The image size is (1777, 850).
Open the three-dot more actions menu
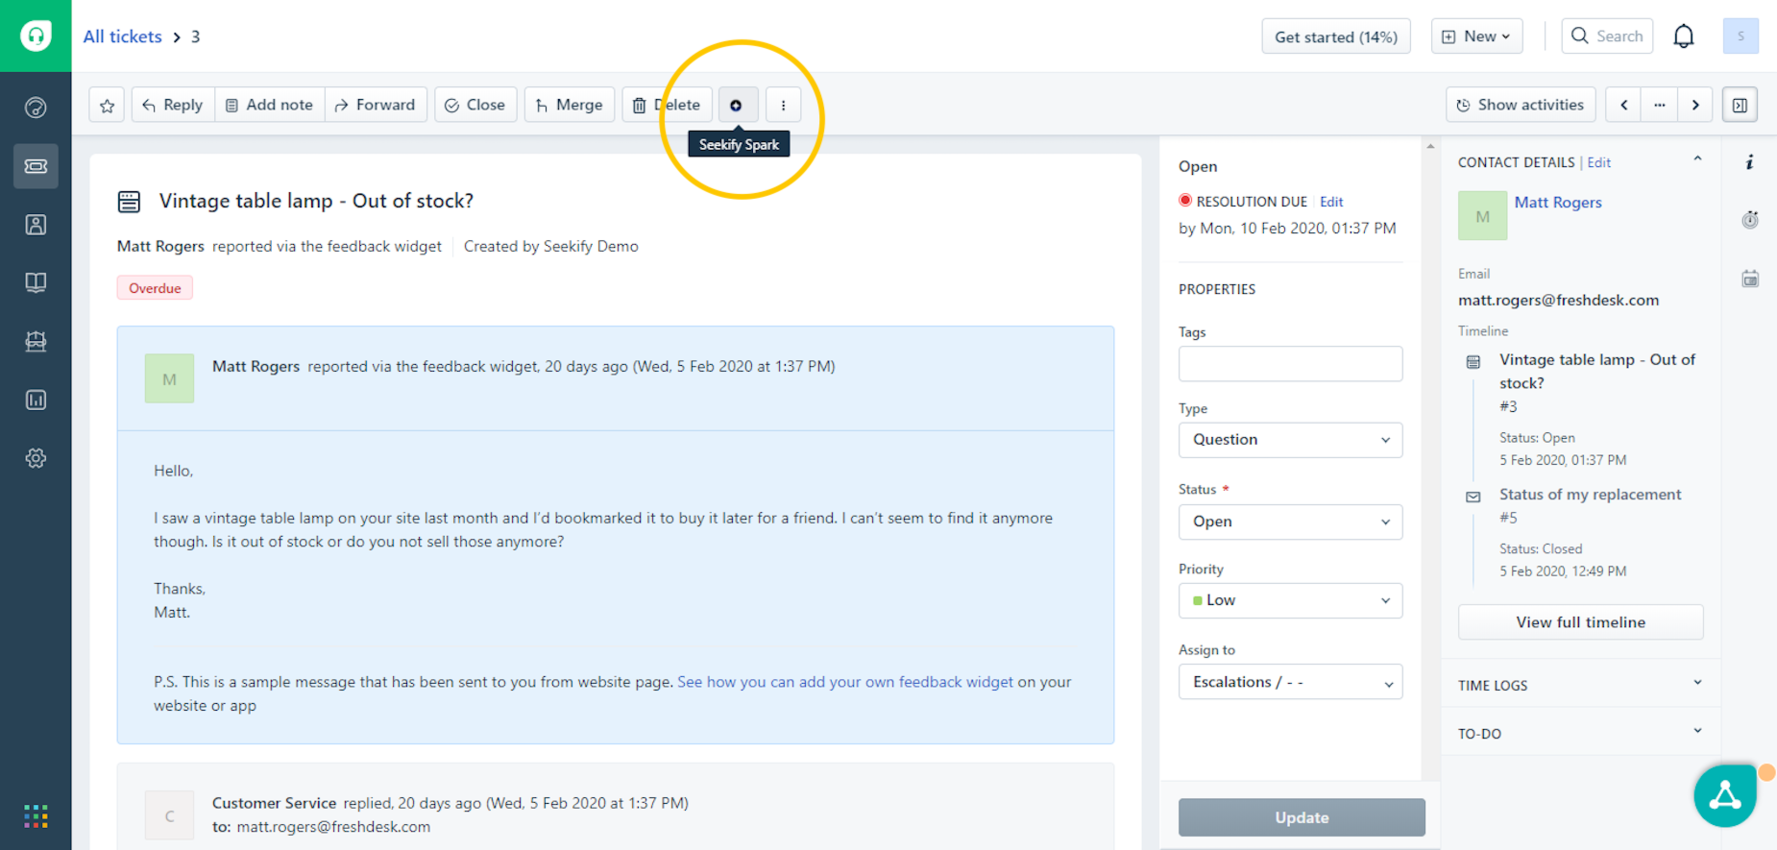pyautogui.click(x=783, y=105)
